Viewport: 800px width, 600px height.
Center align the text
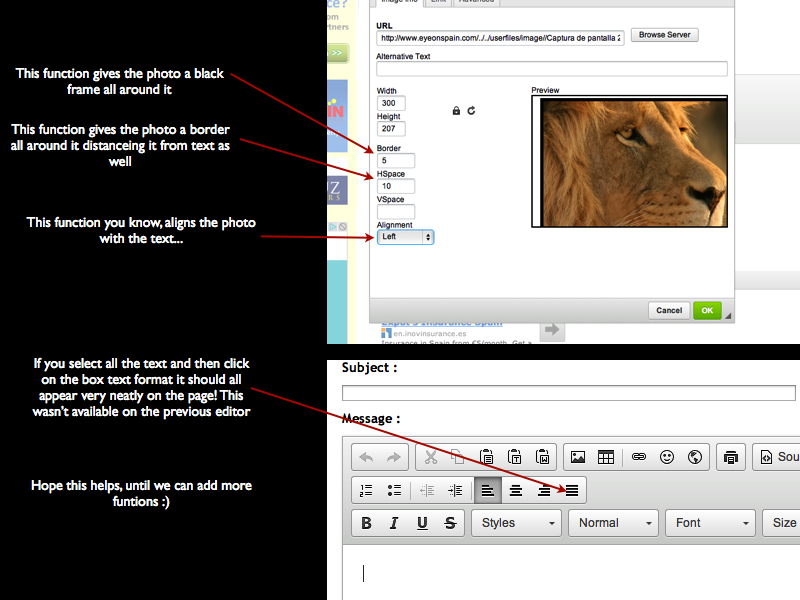click(516, 490)
